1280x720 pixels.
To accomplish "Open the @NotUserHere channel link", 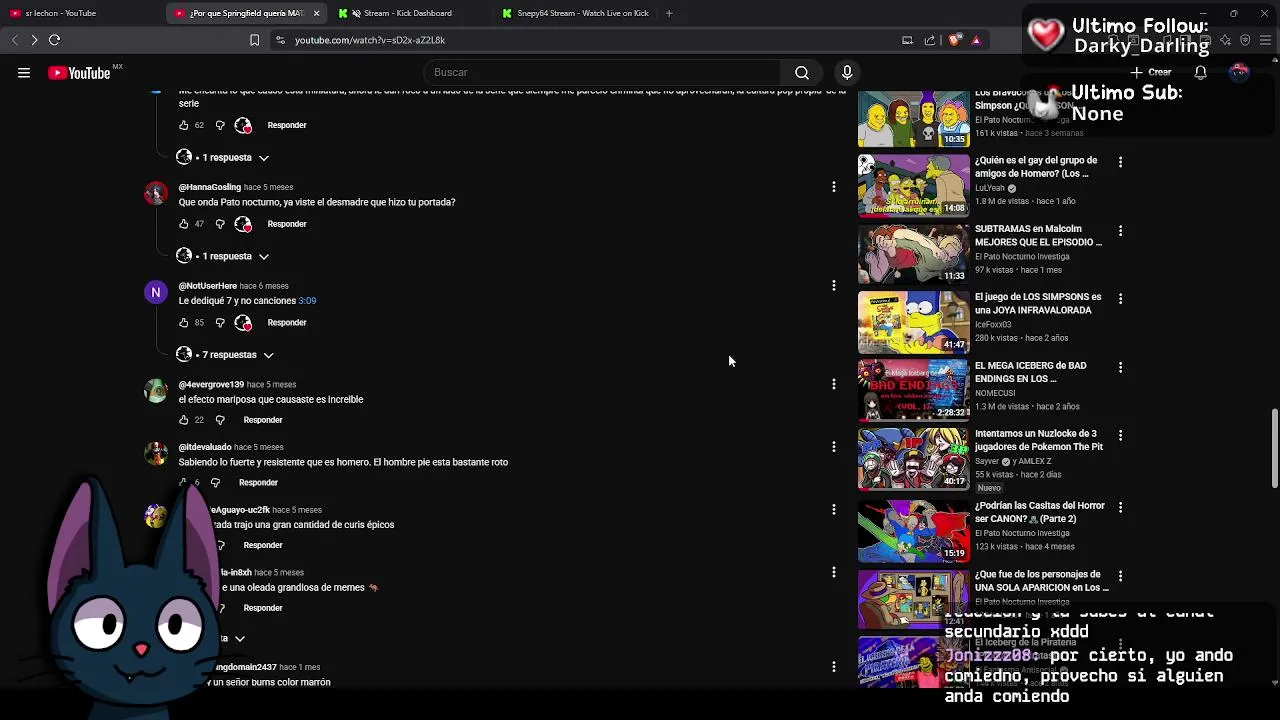I will click(208, 286).
